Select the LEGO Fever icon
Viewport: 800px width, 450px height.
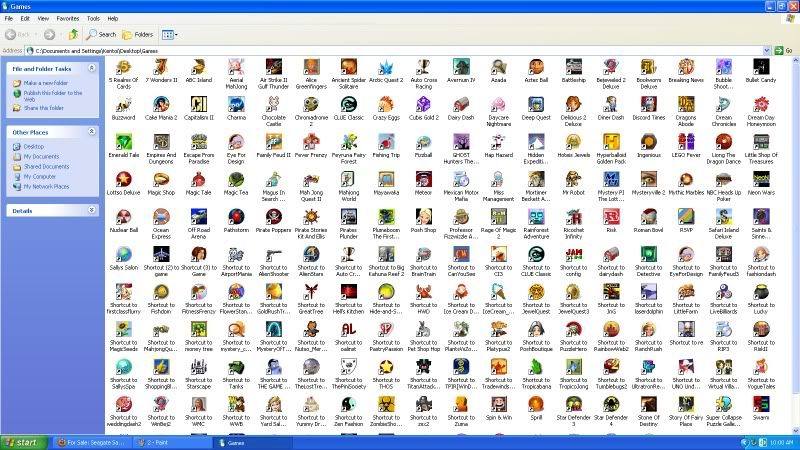[686, 142]
